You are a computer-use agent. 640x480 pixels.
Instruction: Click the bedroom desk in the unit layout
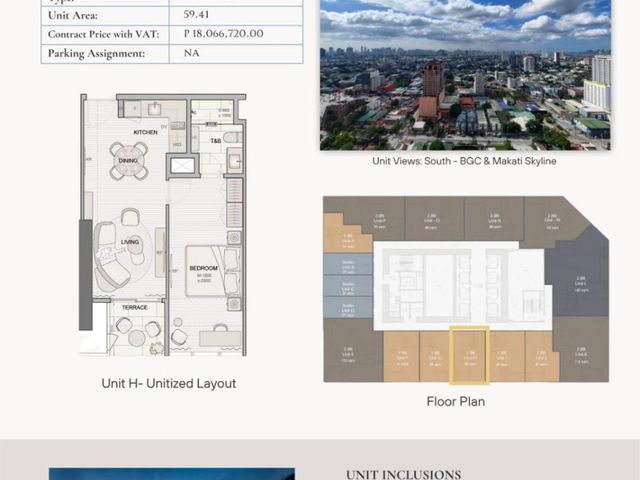coord(220,339)
